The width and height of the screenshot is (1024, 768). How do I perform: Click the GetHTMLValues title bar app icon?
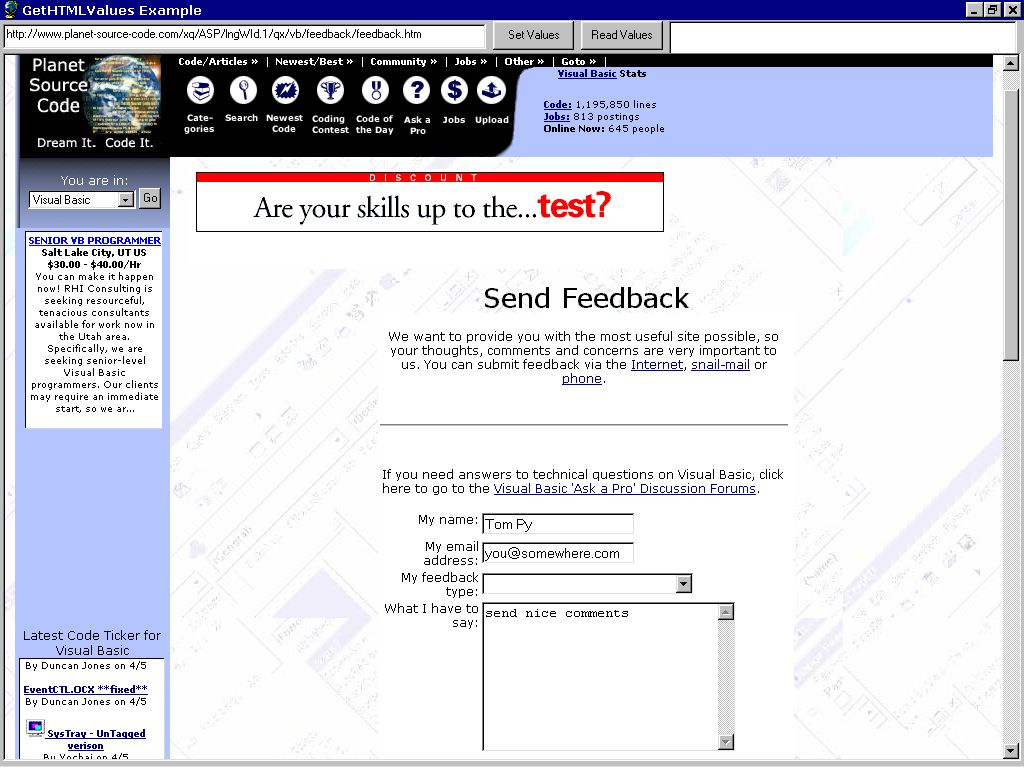(10, 9)
